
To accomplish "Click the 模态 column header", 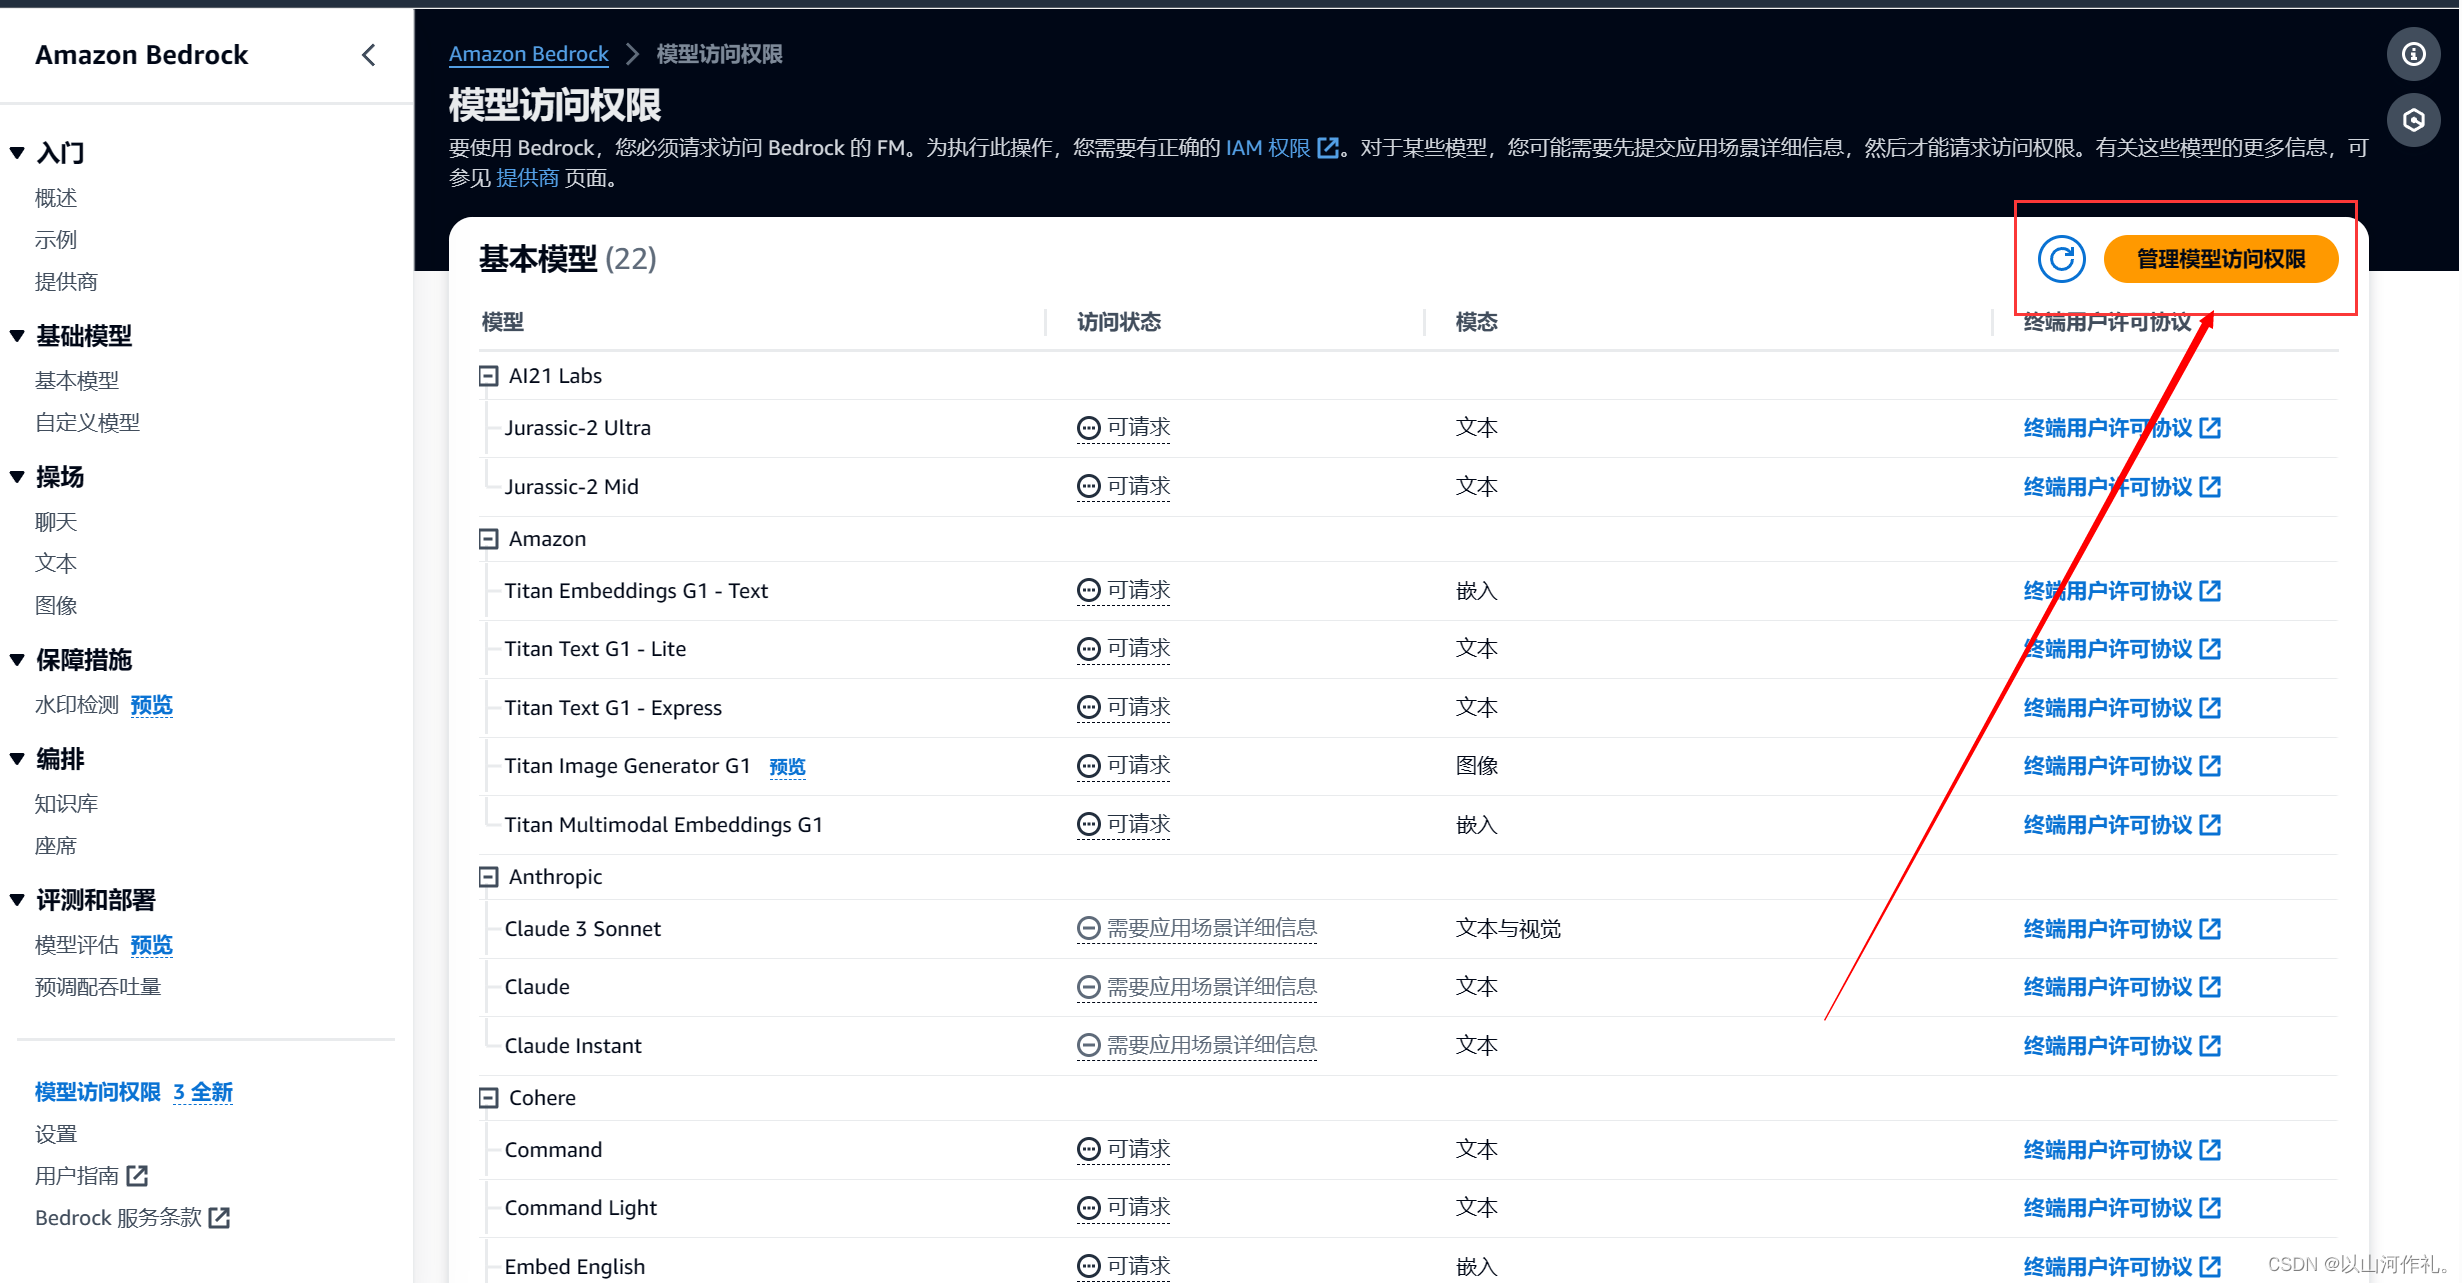I will coord(1476,322).
